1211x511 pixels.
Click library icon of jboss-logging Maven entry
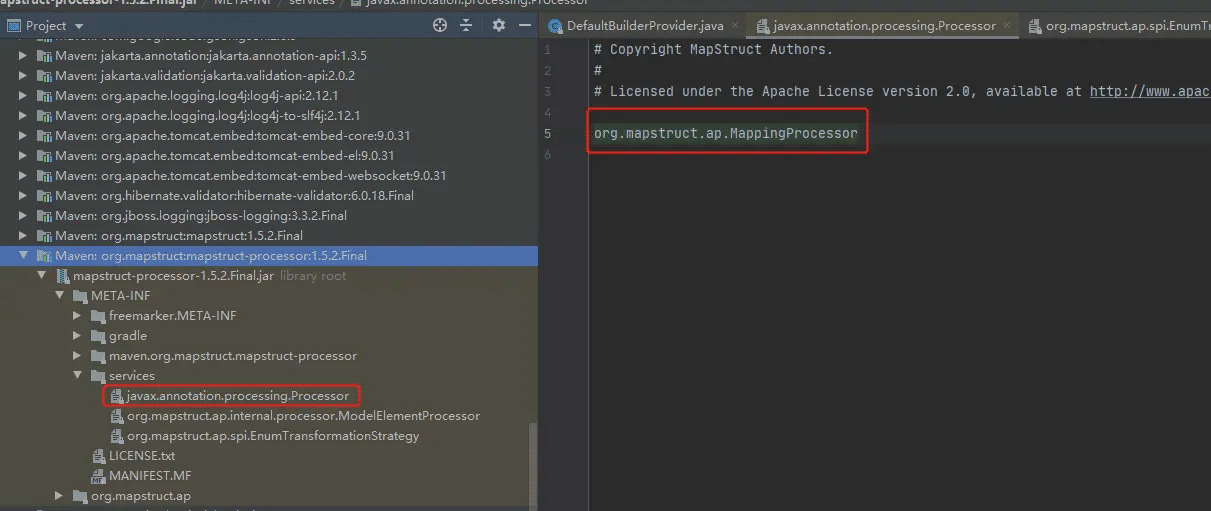pos(44,216)
